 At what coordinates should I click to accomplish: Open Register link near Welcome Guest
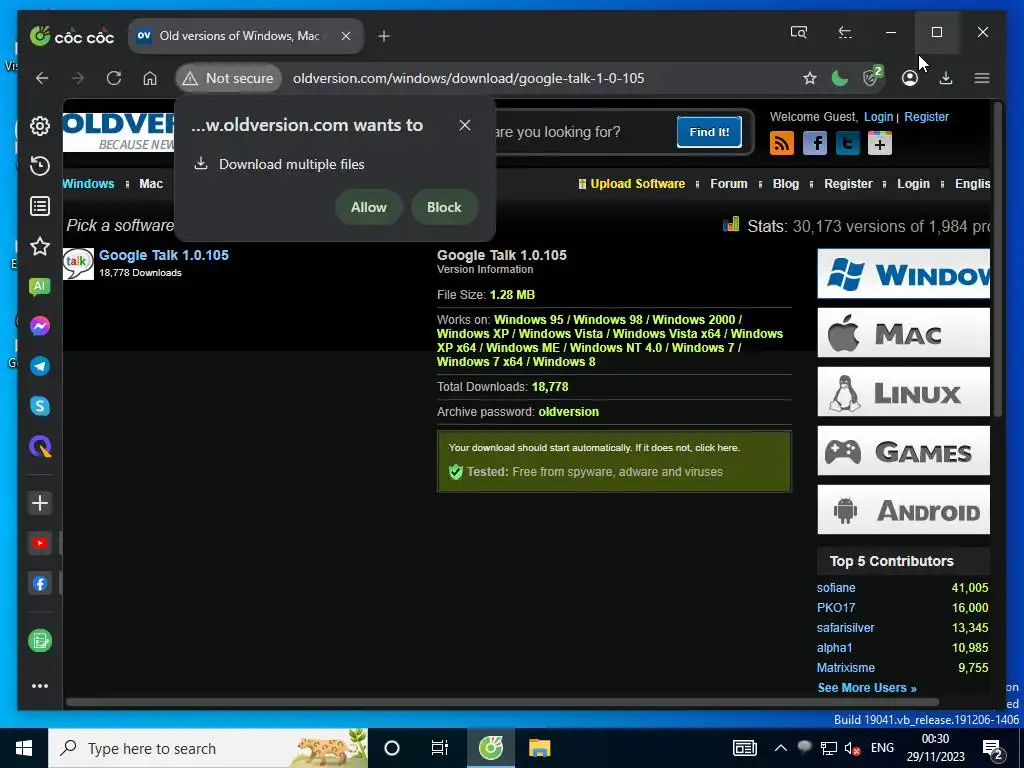tap(926, 117)
